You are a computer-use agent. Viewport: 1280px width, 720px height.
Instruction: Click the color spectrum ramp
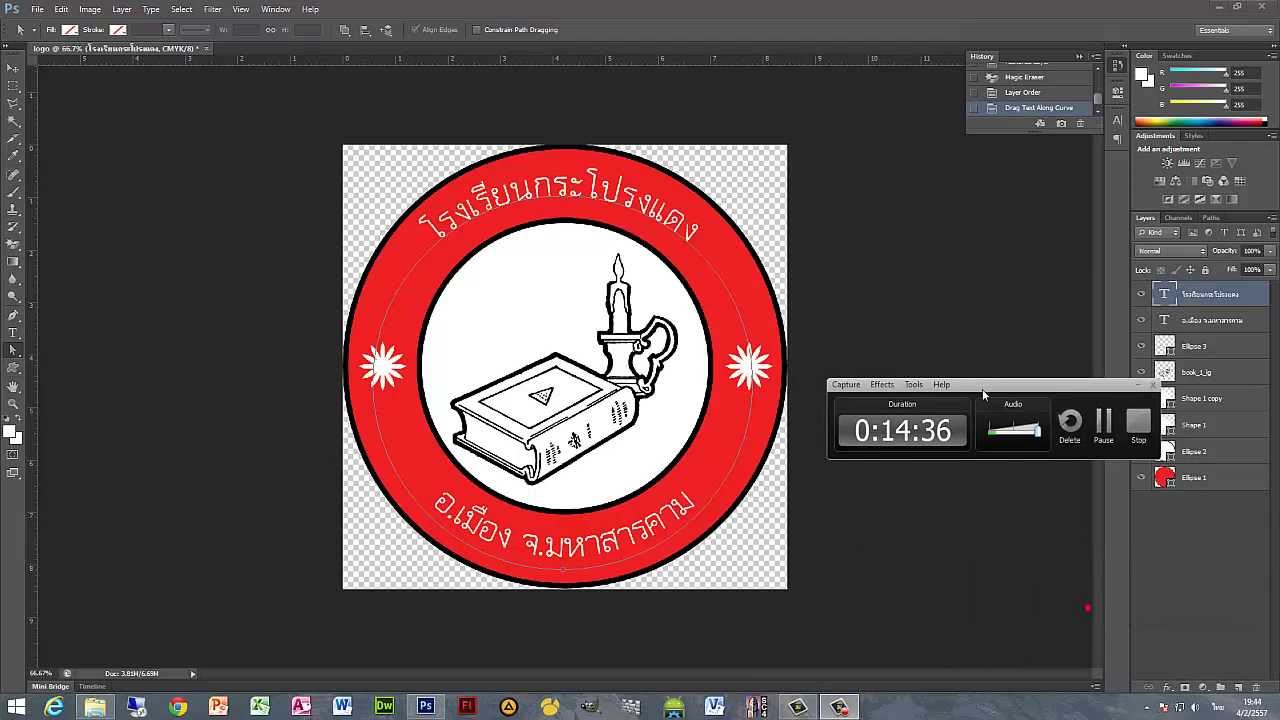1201,122
